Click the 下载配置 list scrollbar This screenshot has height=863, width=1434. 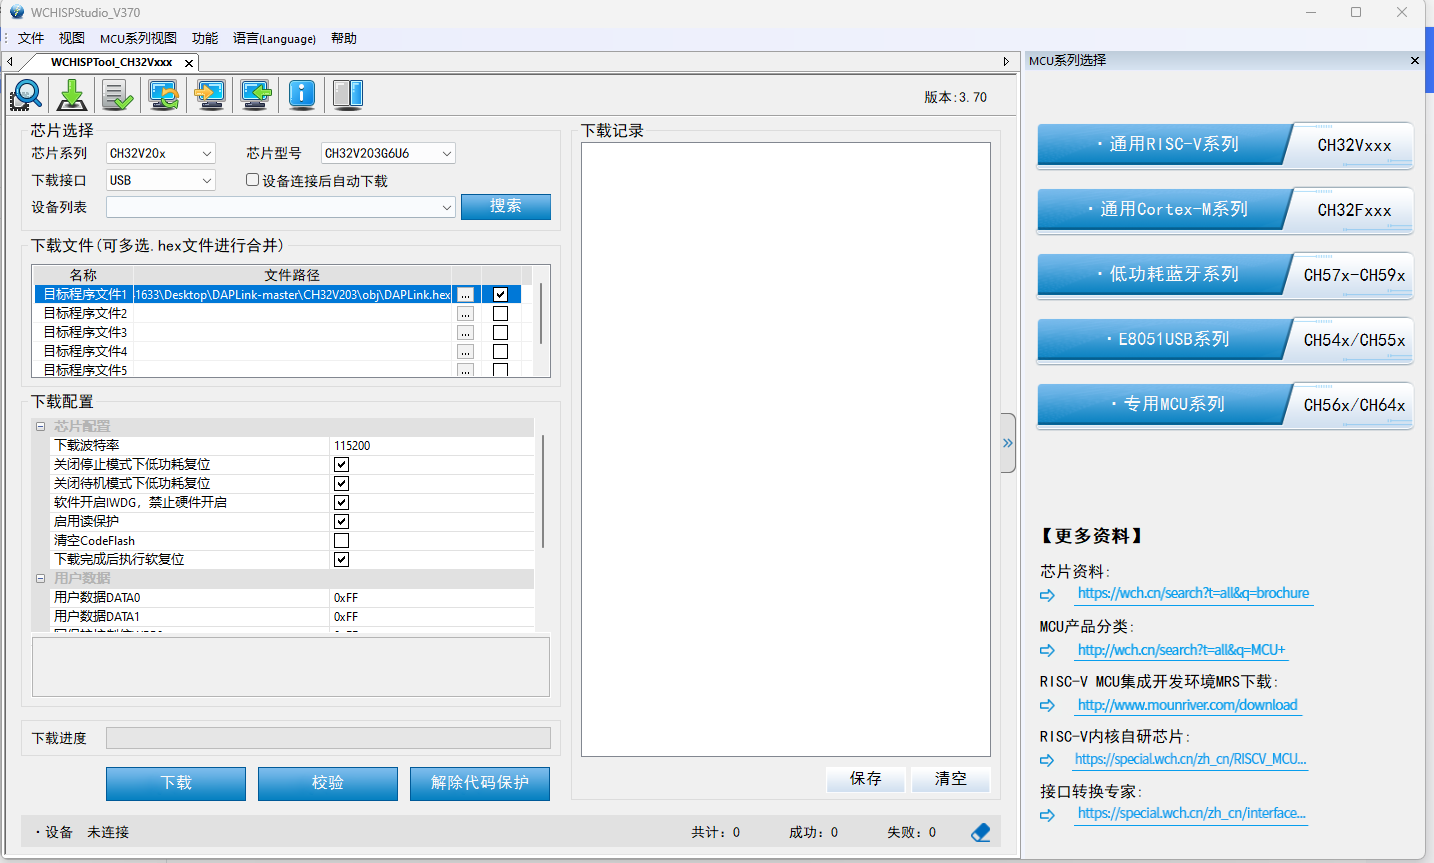click(543, 491)
